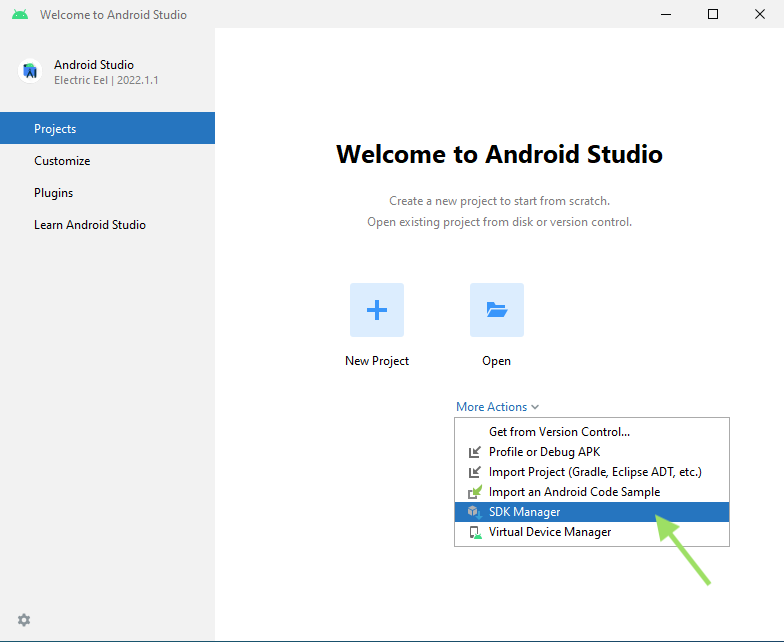Minimize the Welcome window

(x=666, y=14)
